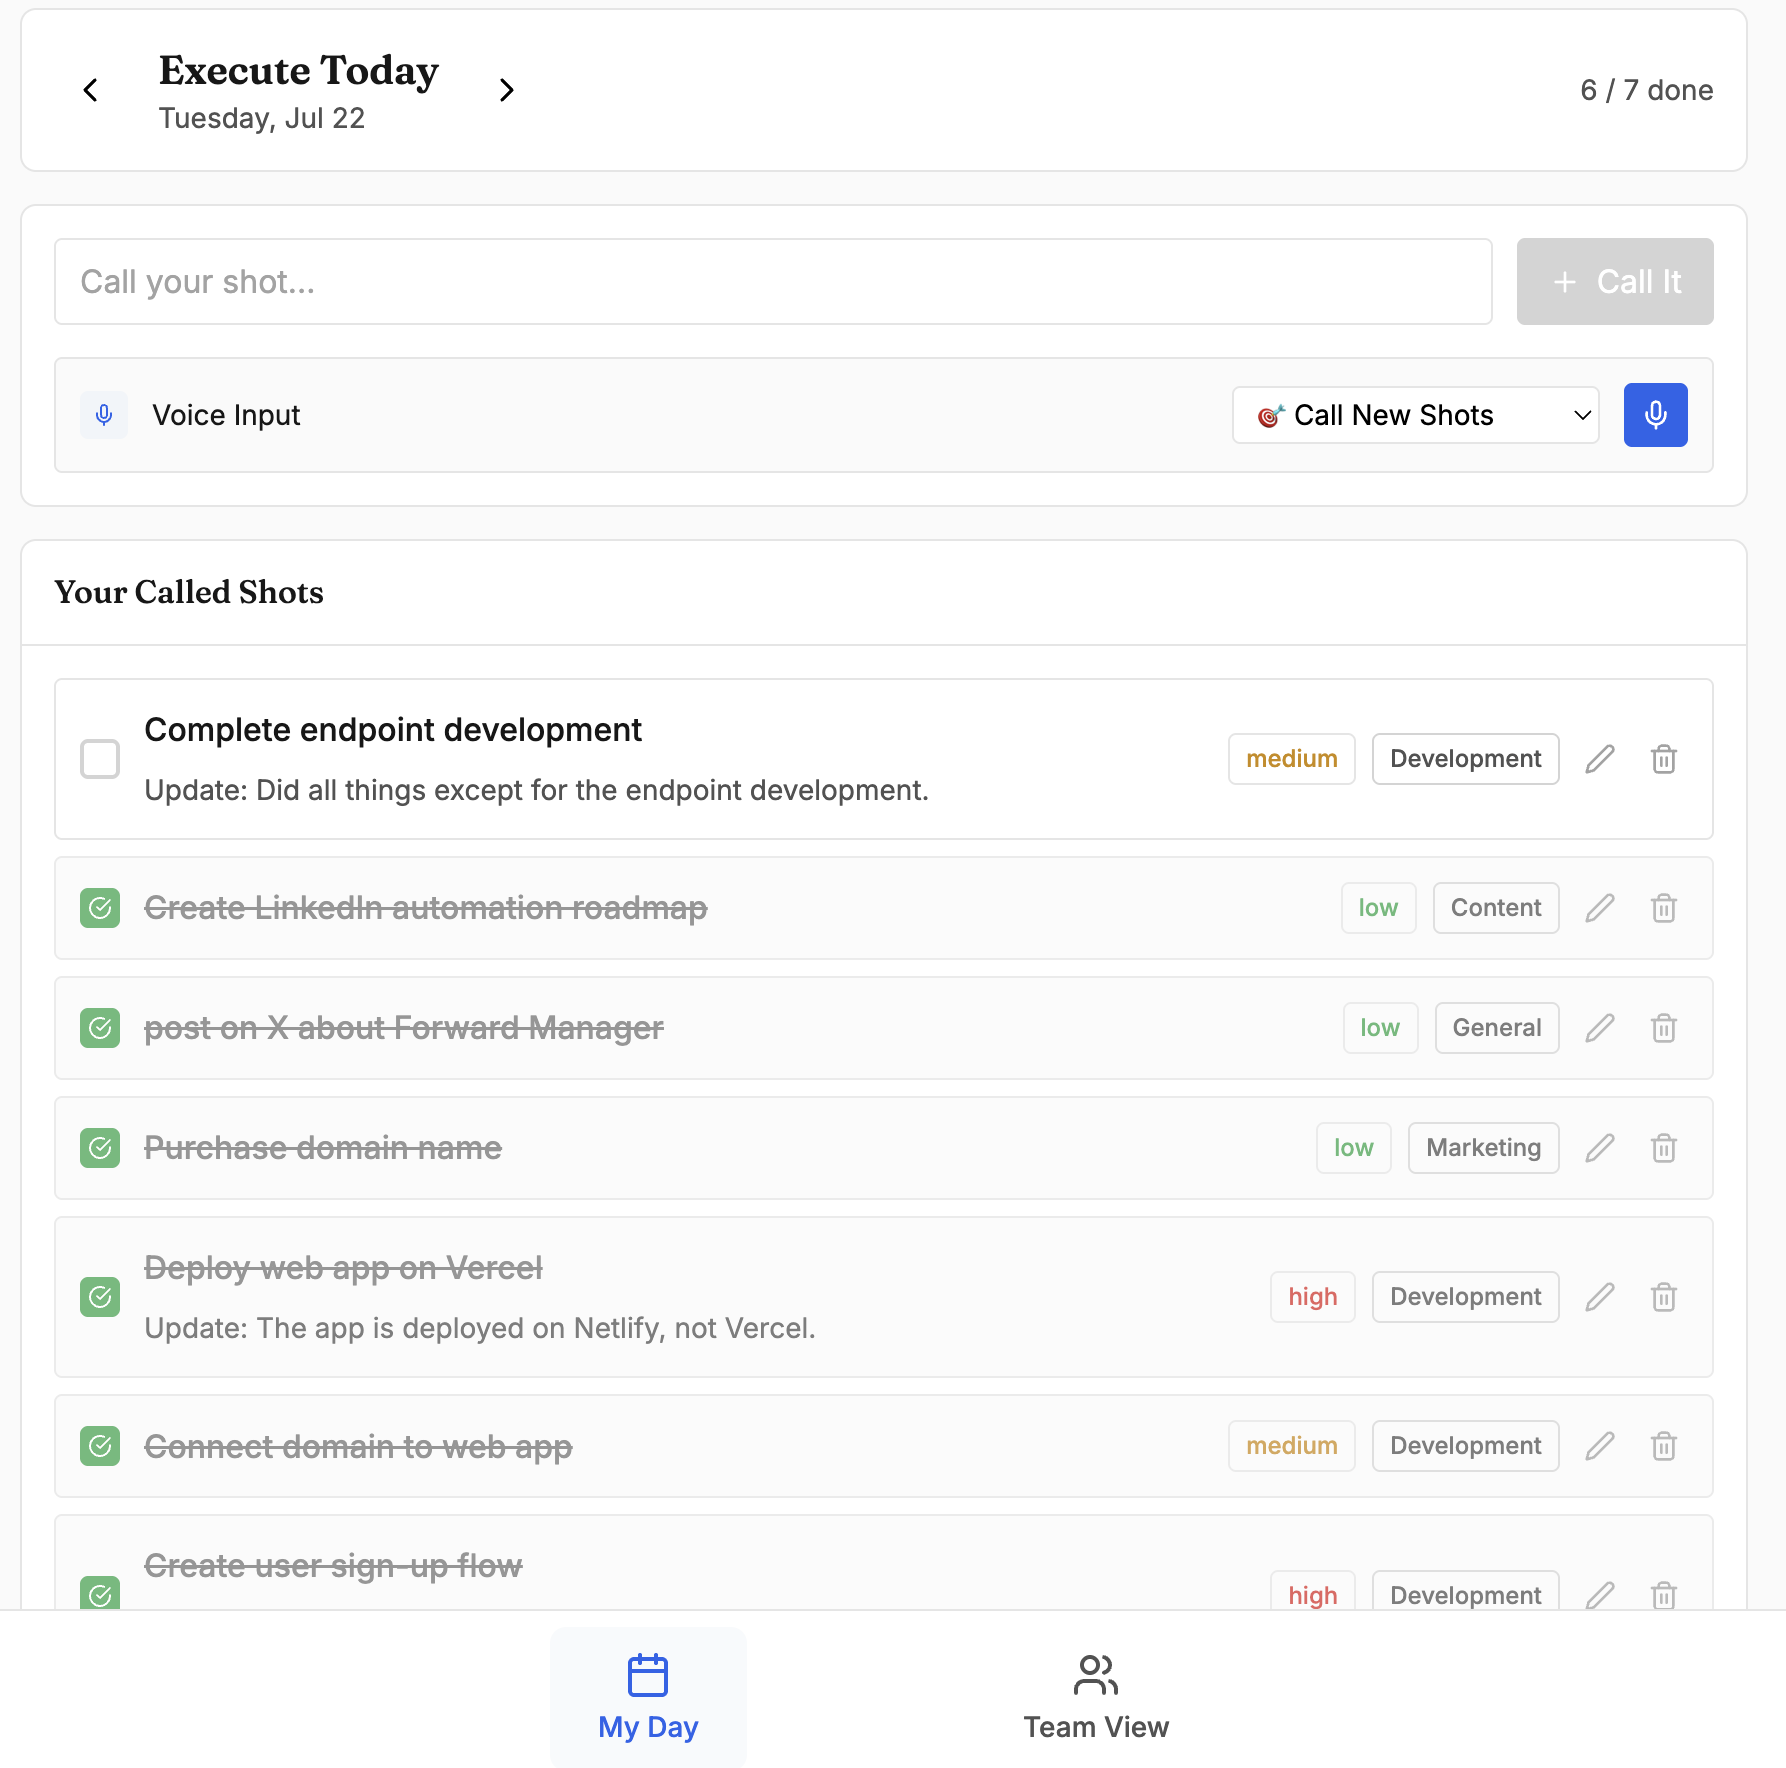Viewport: 1786px width, 1768px height.
Task: Go to next day arrow
Action: pos(506,90)
